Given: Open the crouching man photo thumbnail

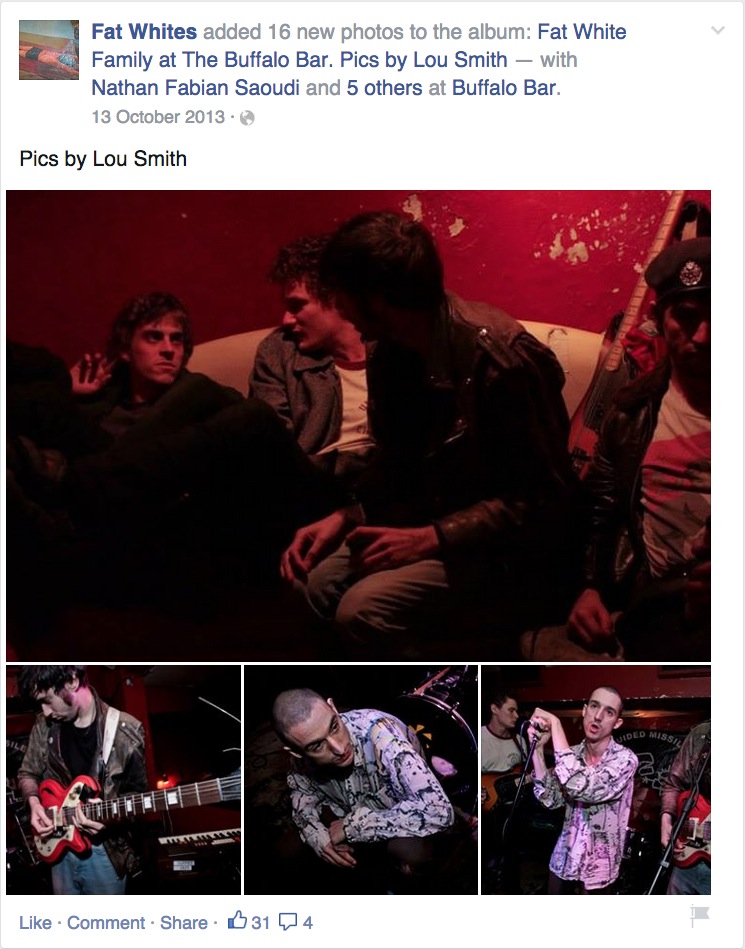Looking at the screenshot, I should tap(361, 780).
